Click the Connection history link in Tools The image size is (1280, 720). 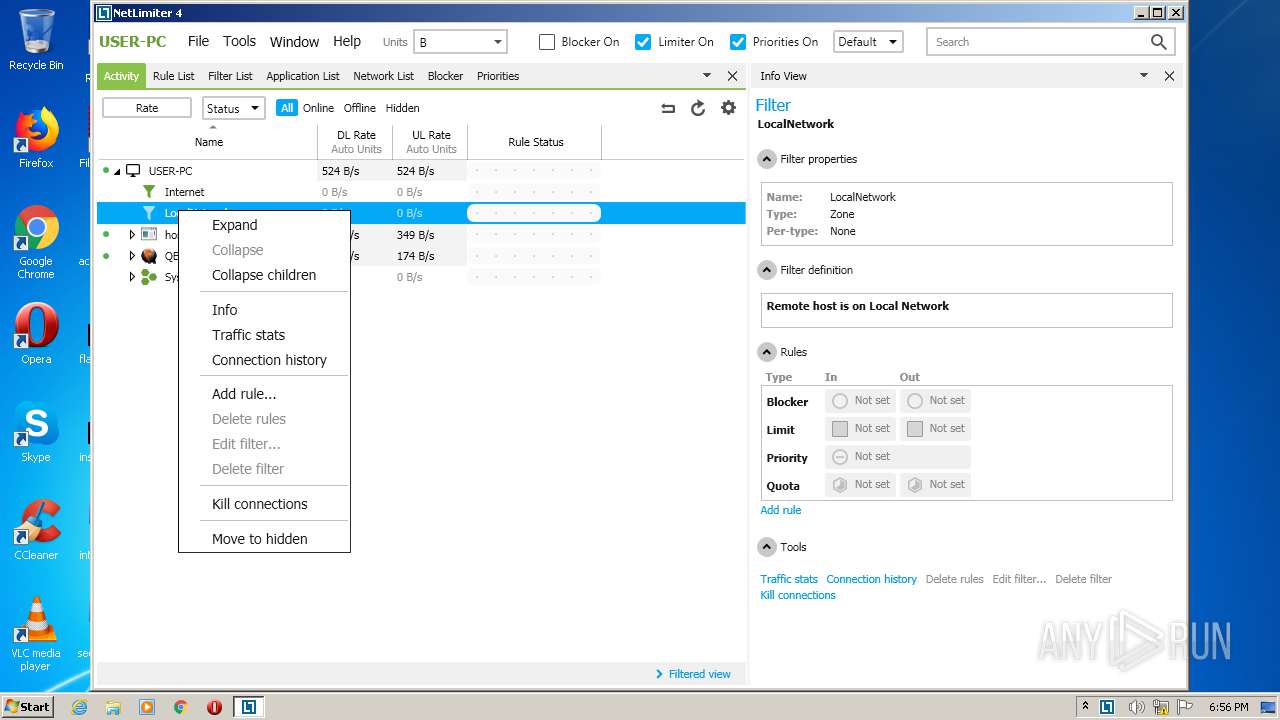(871, 579)
